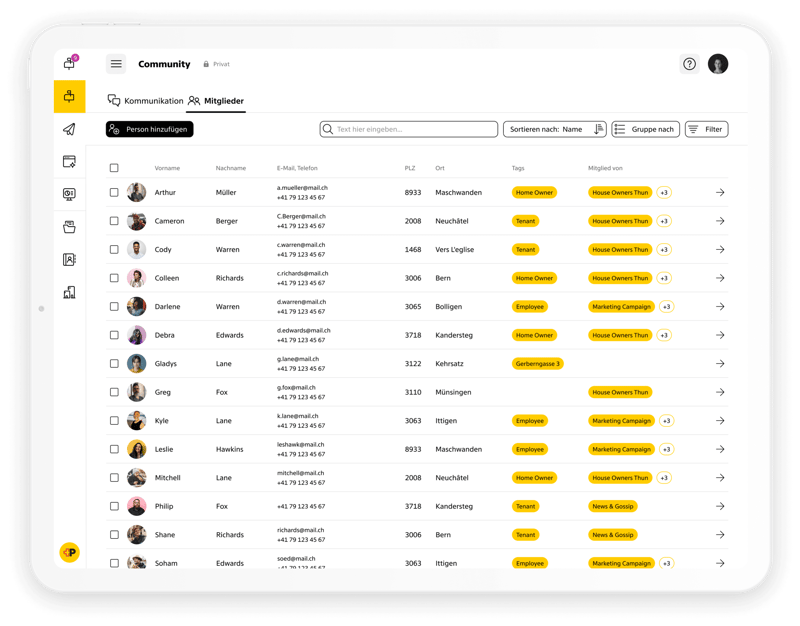Screen dimensions: 800x626
Task: Enable the checkbox for Philip Fox row
Action: click(116, 506)
